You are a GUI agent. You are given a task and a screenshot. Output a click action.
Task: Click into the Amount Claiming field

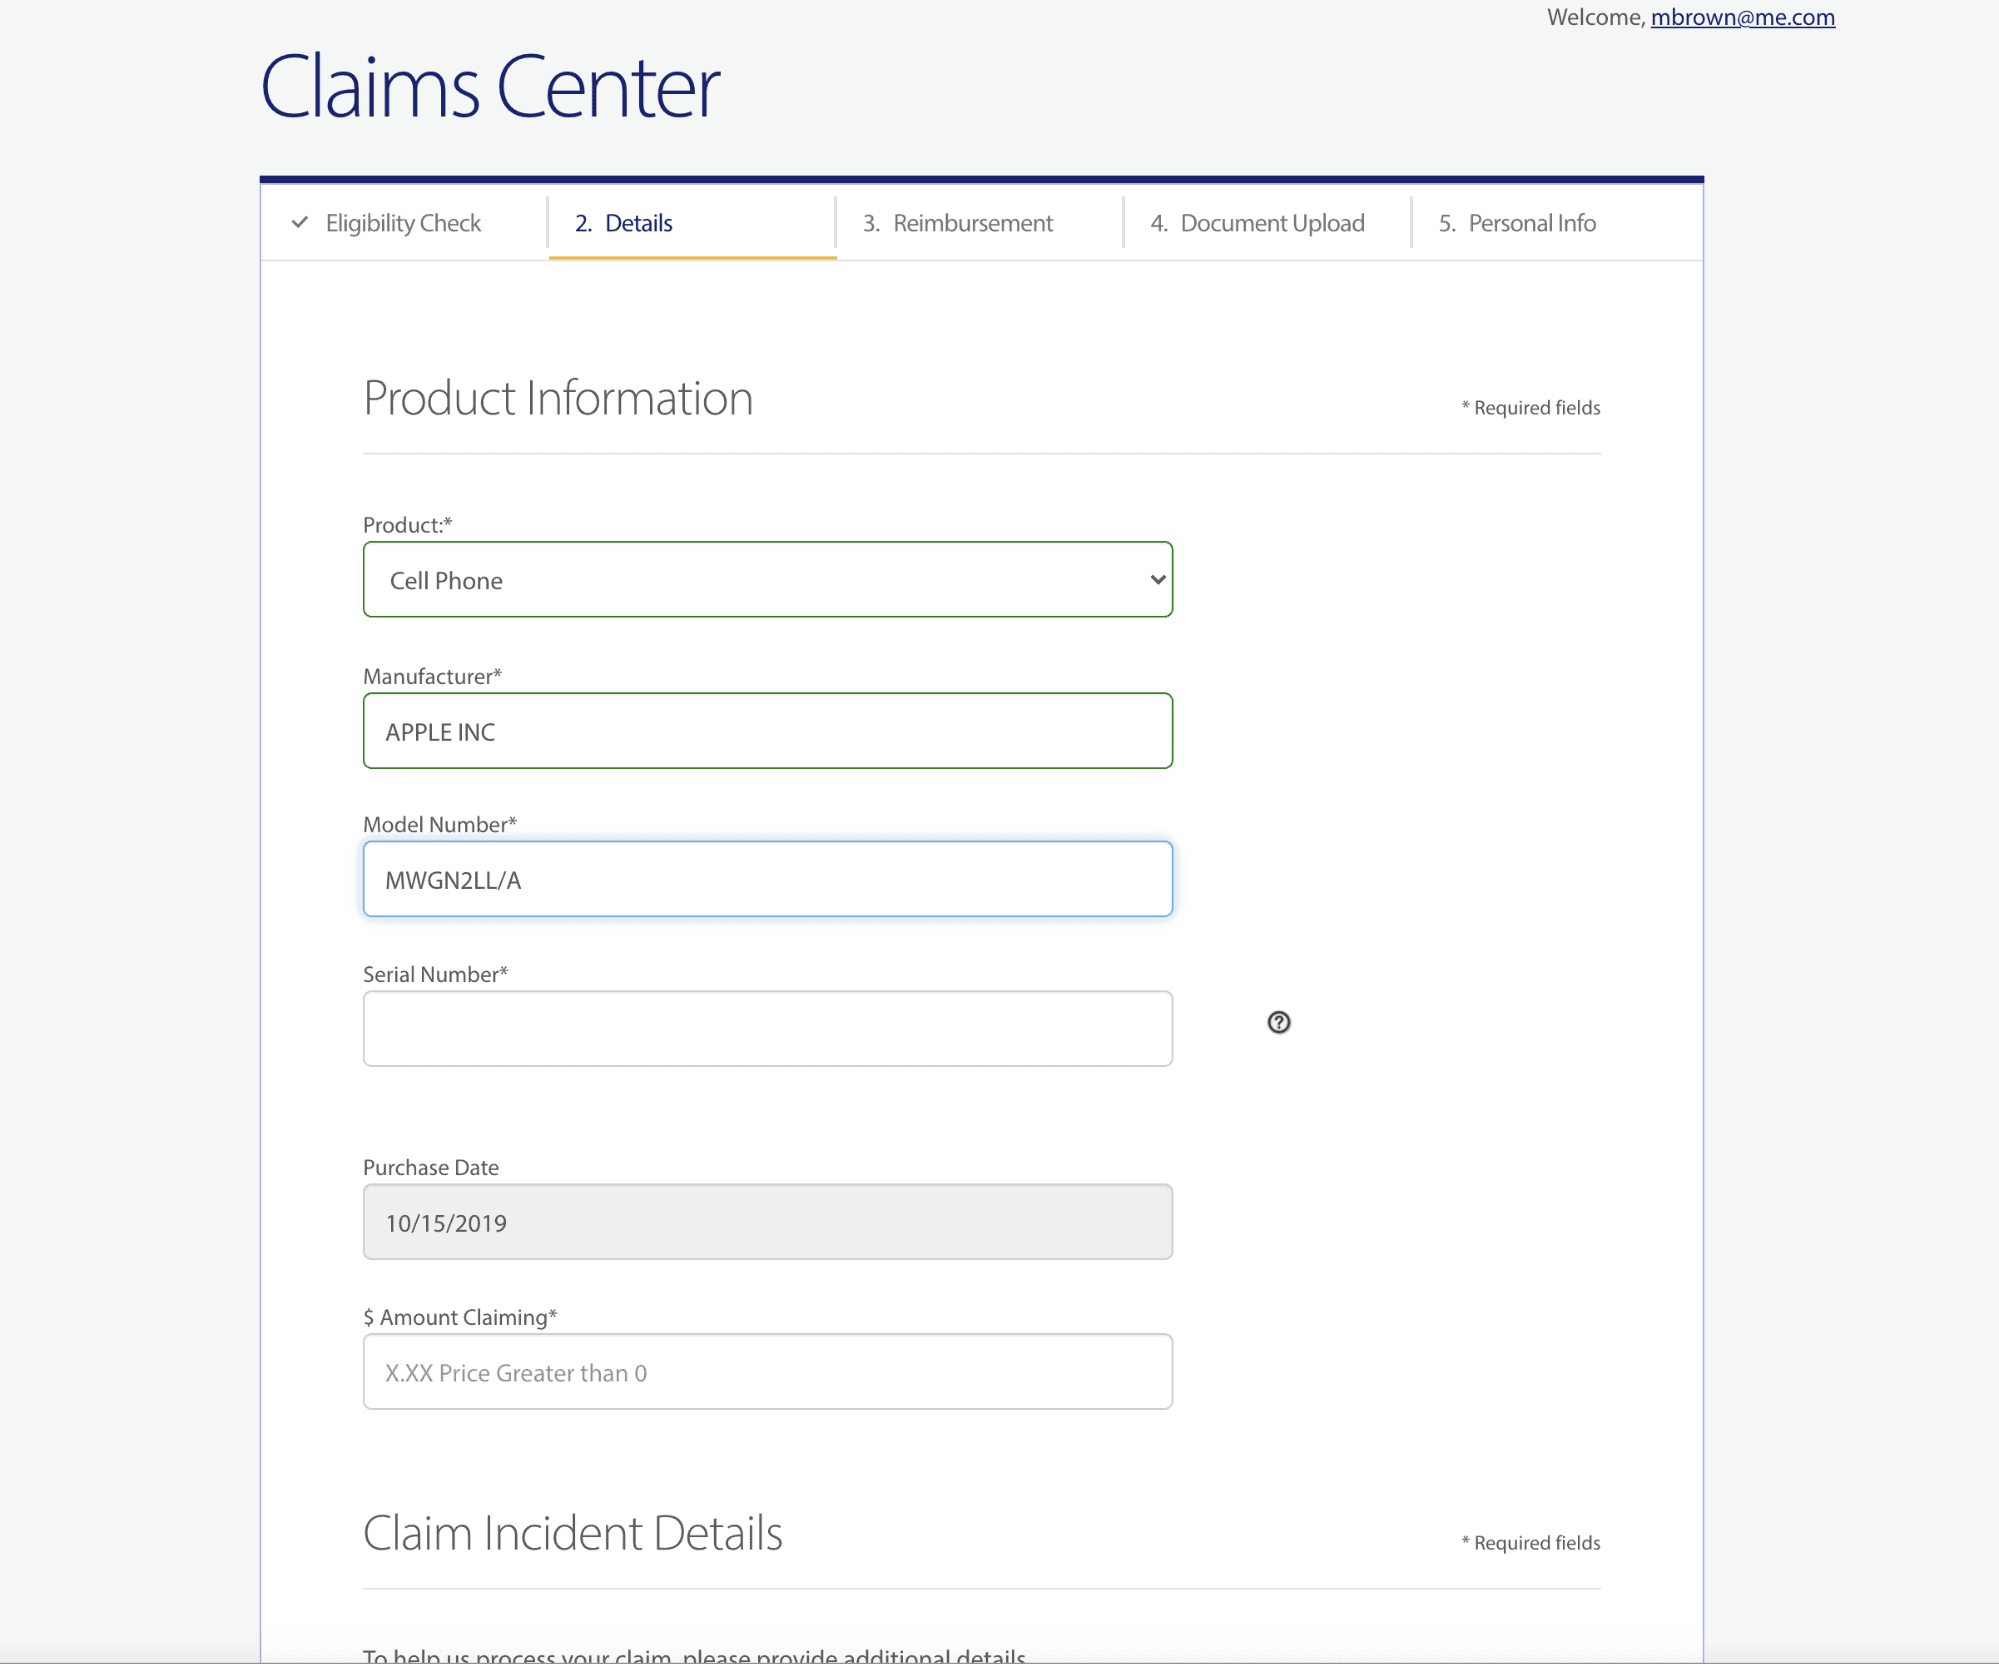tap(767, 1373)
